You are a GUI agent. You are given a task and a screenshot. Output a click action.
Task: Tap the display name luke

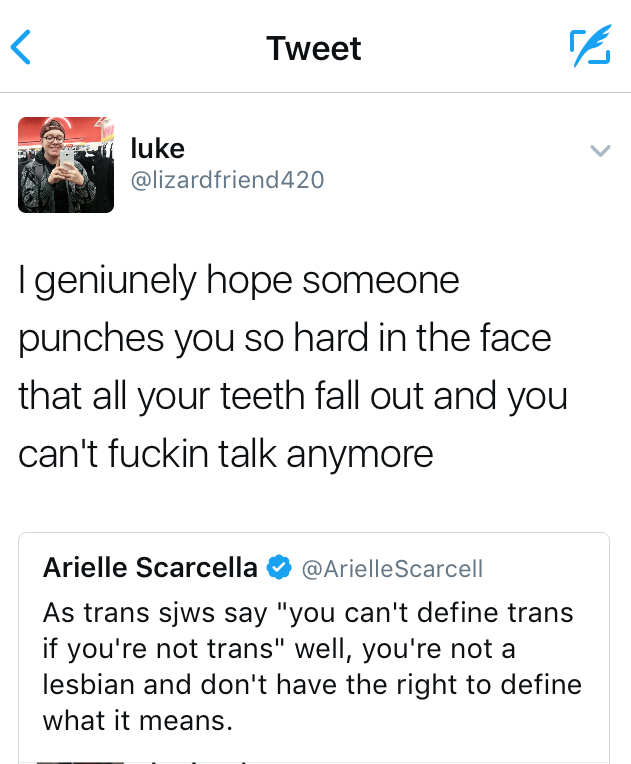(x=158, y=148)
